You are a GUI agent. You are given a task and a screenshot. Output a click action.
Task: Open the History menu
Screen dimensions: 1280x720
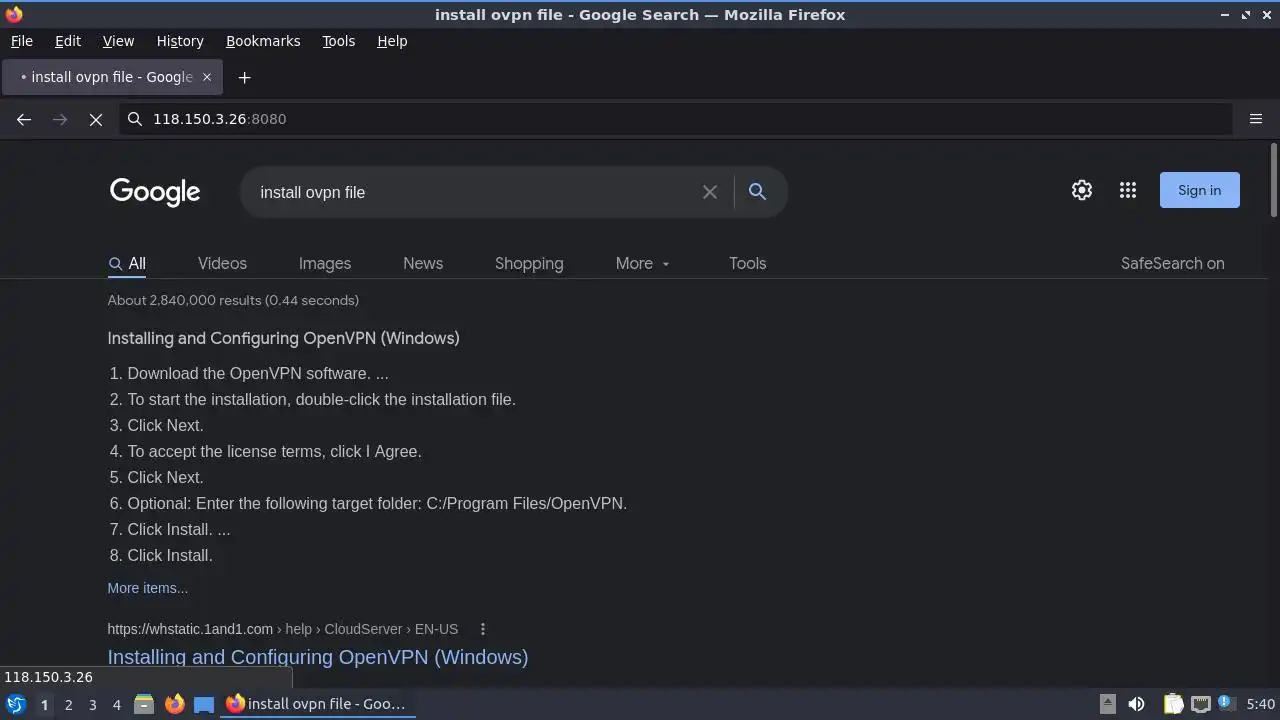(180, 41)
